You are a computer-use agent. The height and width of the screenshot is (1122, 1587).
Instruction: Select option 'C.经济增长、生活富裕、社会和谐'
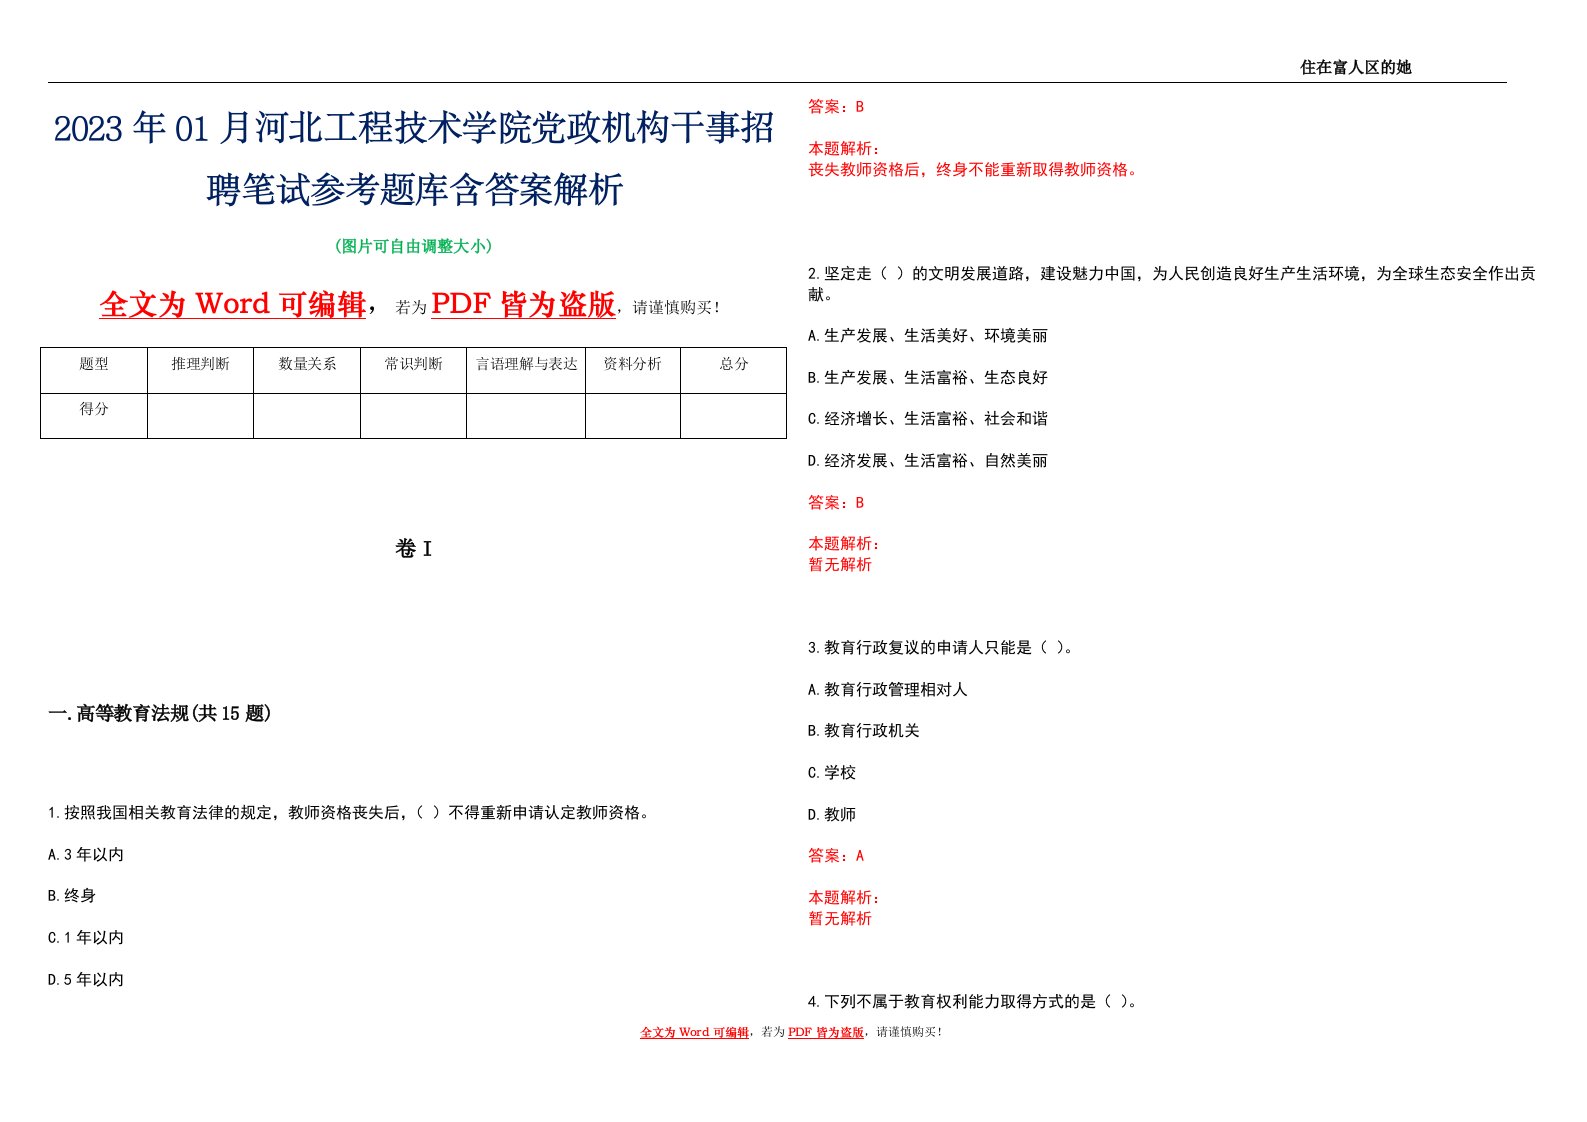click(928, 419)
